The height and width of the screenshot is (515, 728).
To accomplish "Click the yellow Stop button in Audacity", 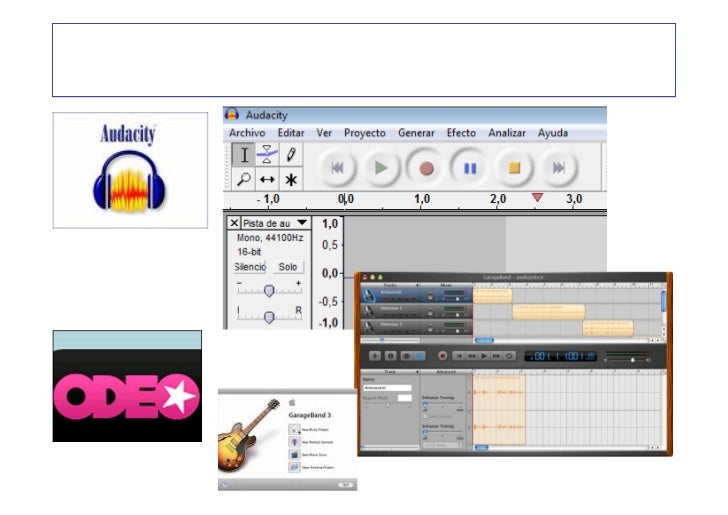I will point(514,168).
